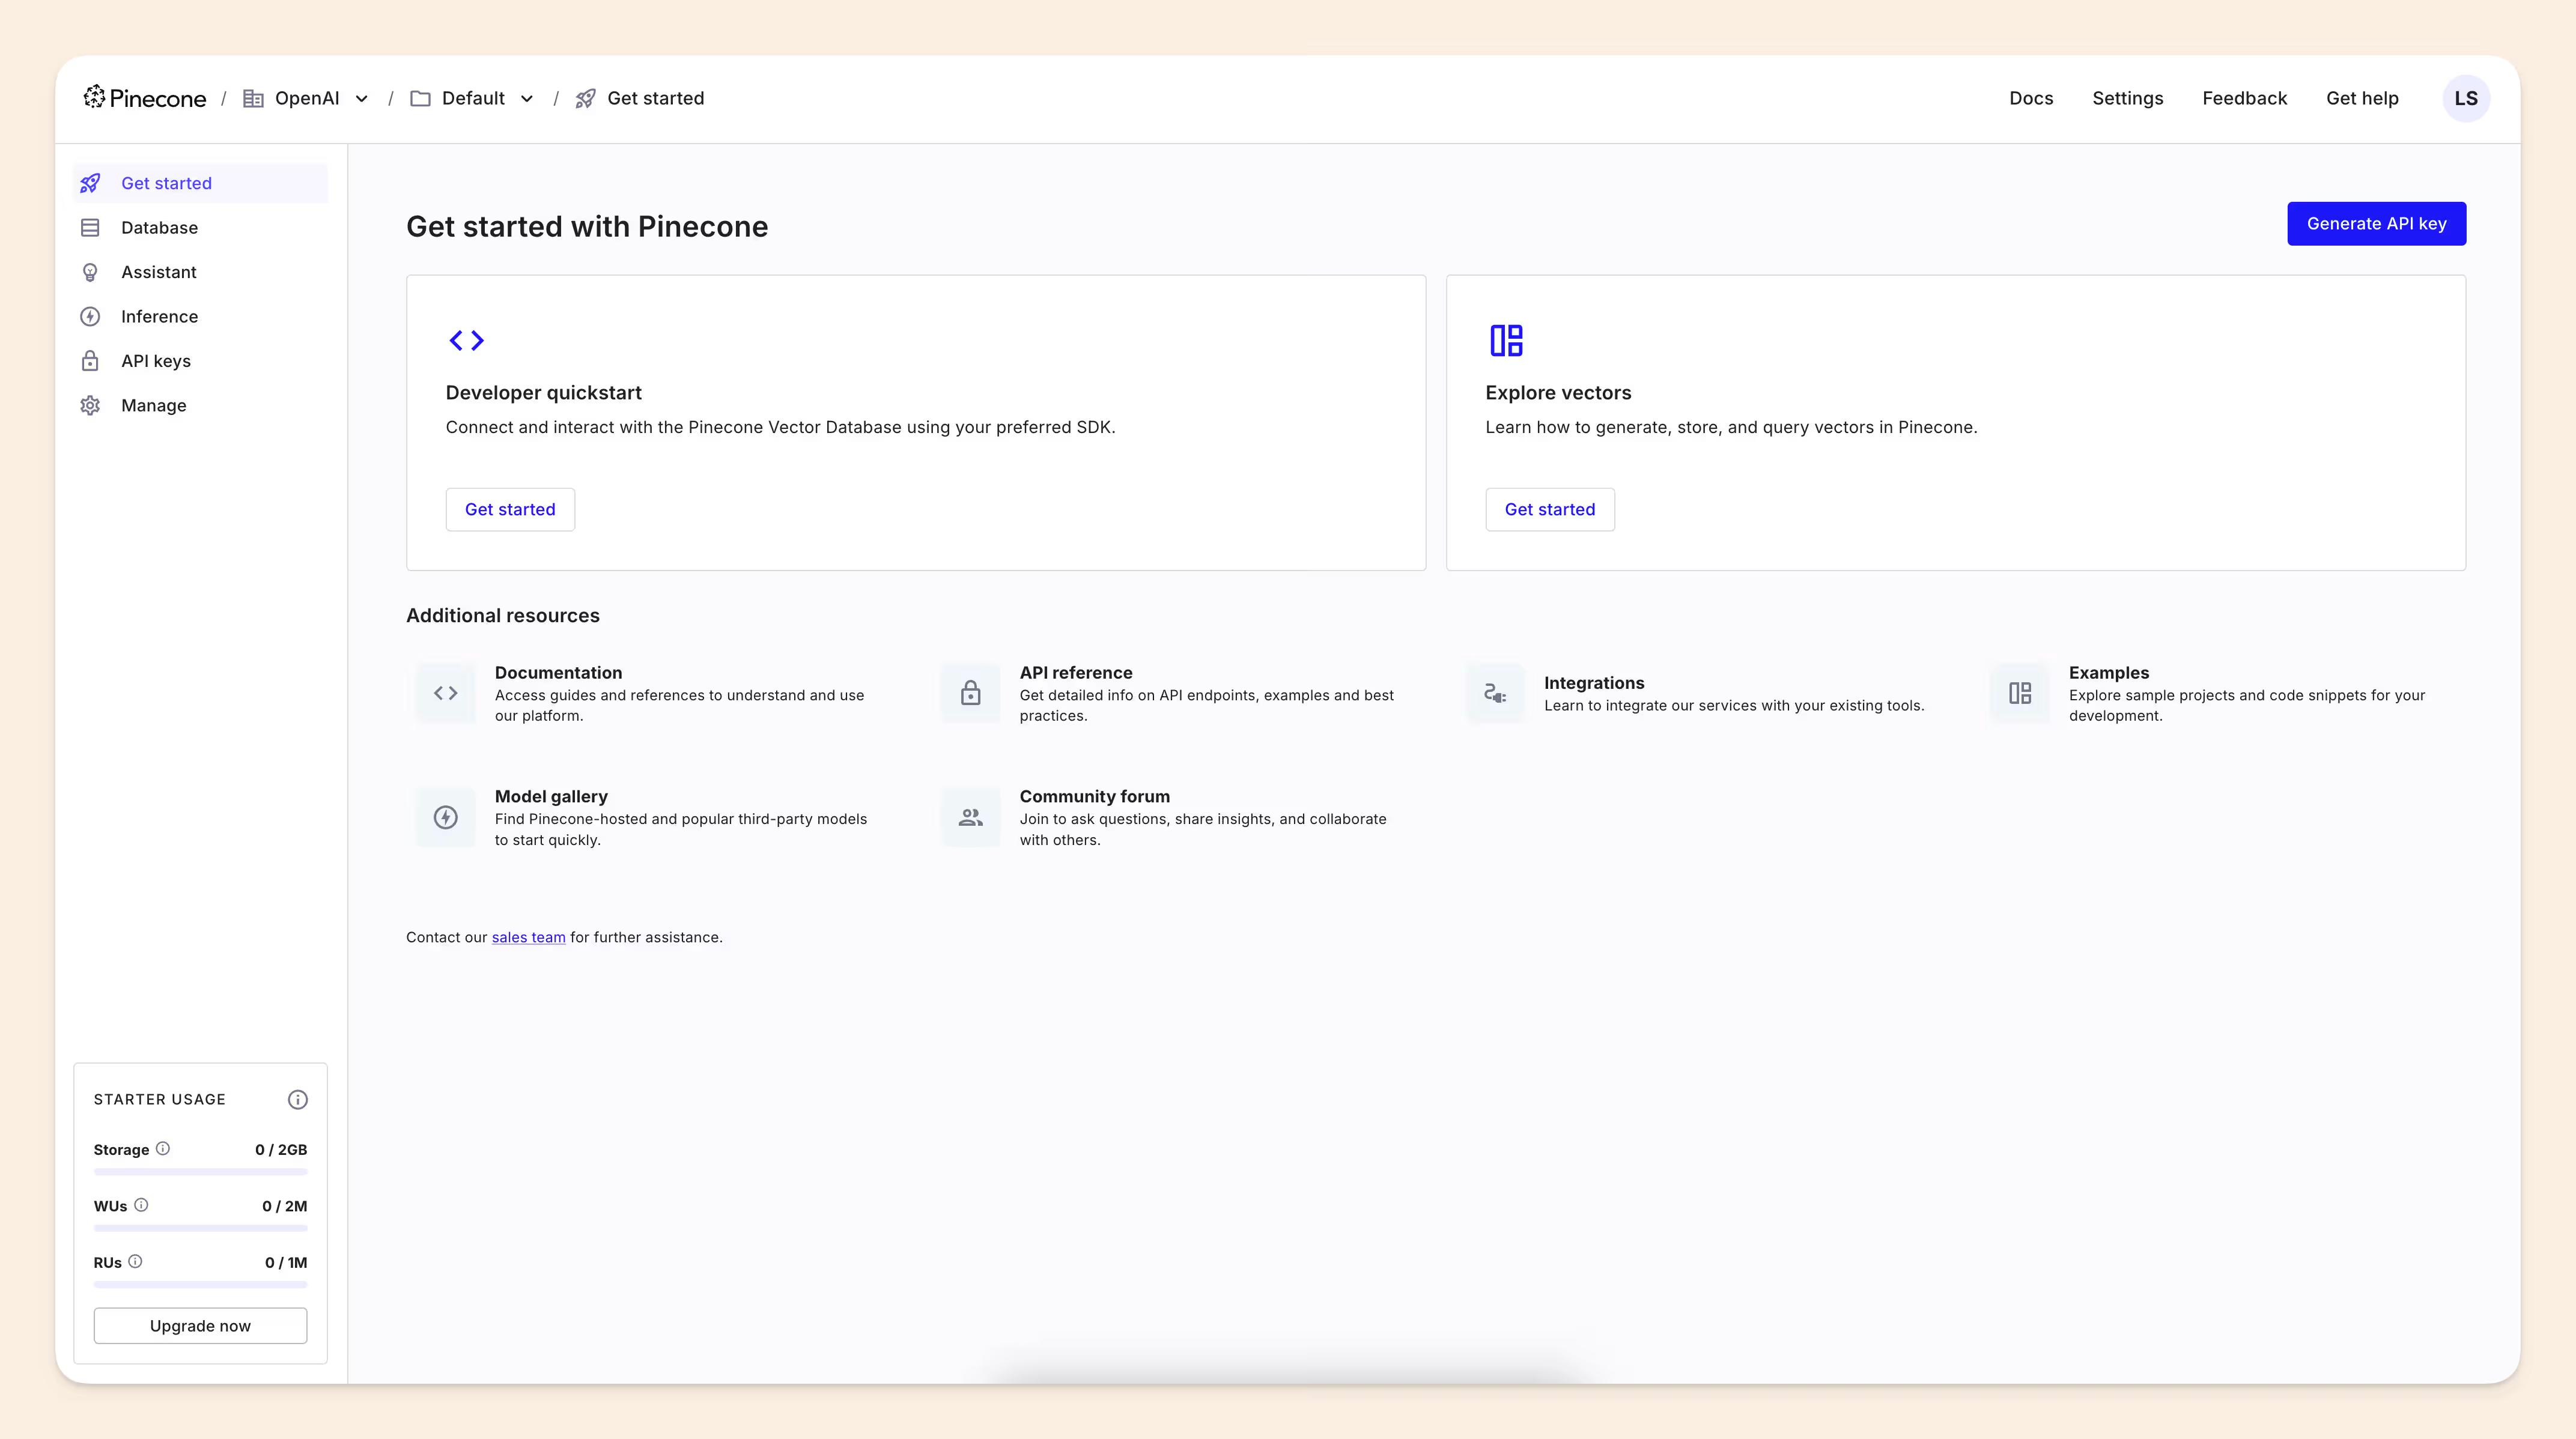This screenshot has height=1439, width=2576.
Task: Go to API keys in sidebar
Action: click(200, 361)
